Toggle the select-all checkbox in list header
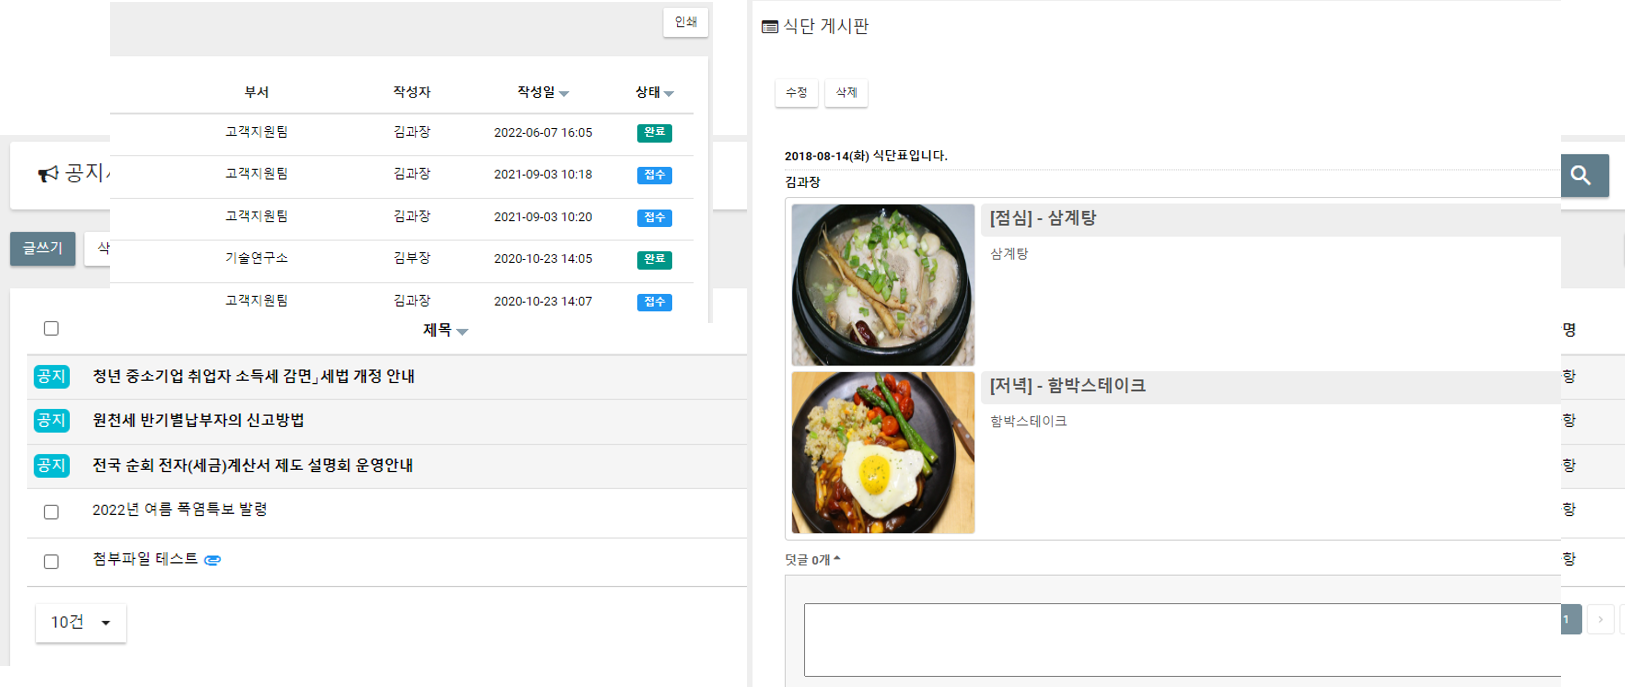 click(x=51, y=328)
